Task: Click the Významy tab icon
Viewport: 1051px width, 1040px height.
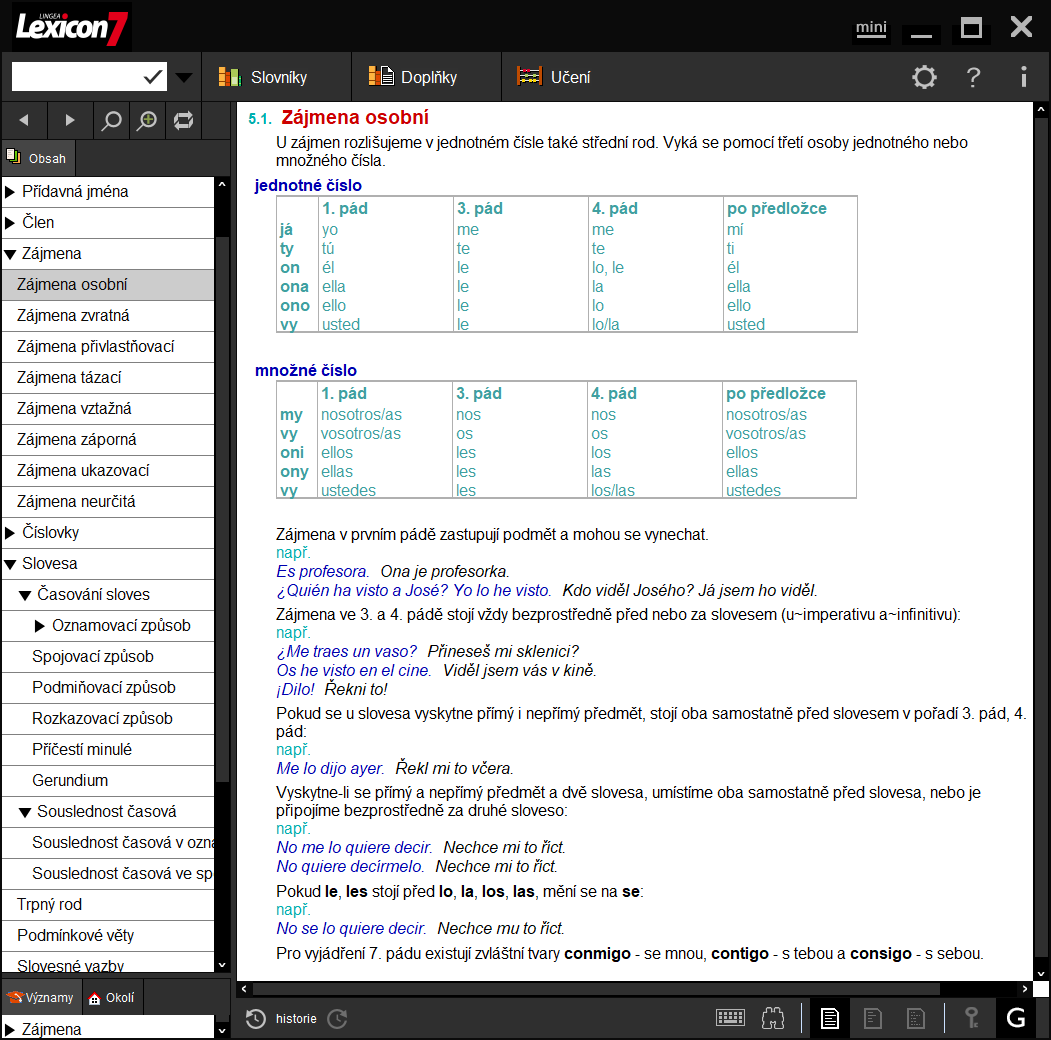Action: coord(14,997)
